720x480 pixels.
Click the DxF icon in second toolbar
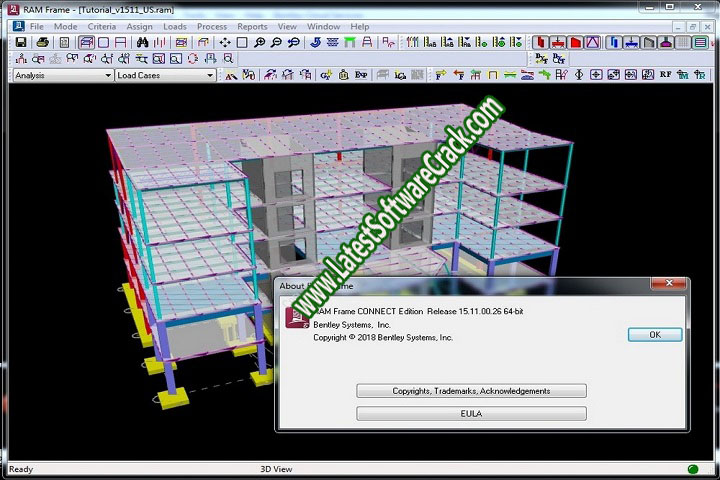[x=541, y=59]
